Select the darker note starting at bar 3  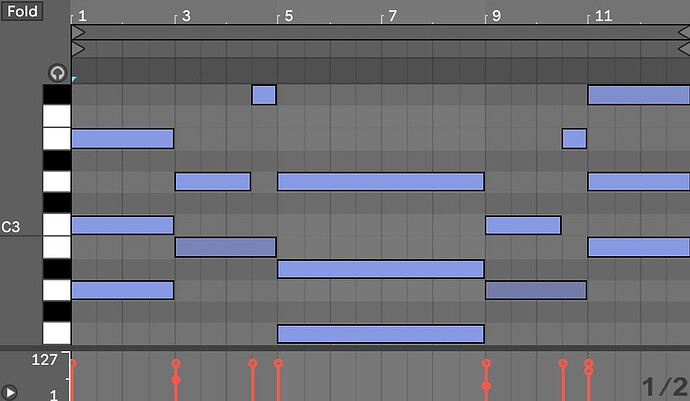point(225,247)
